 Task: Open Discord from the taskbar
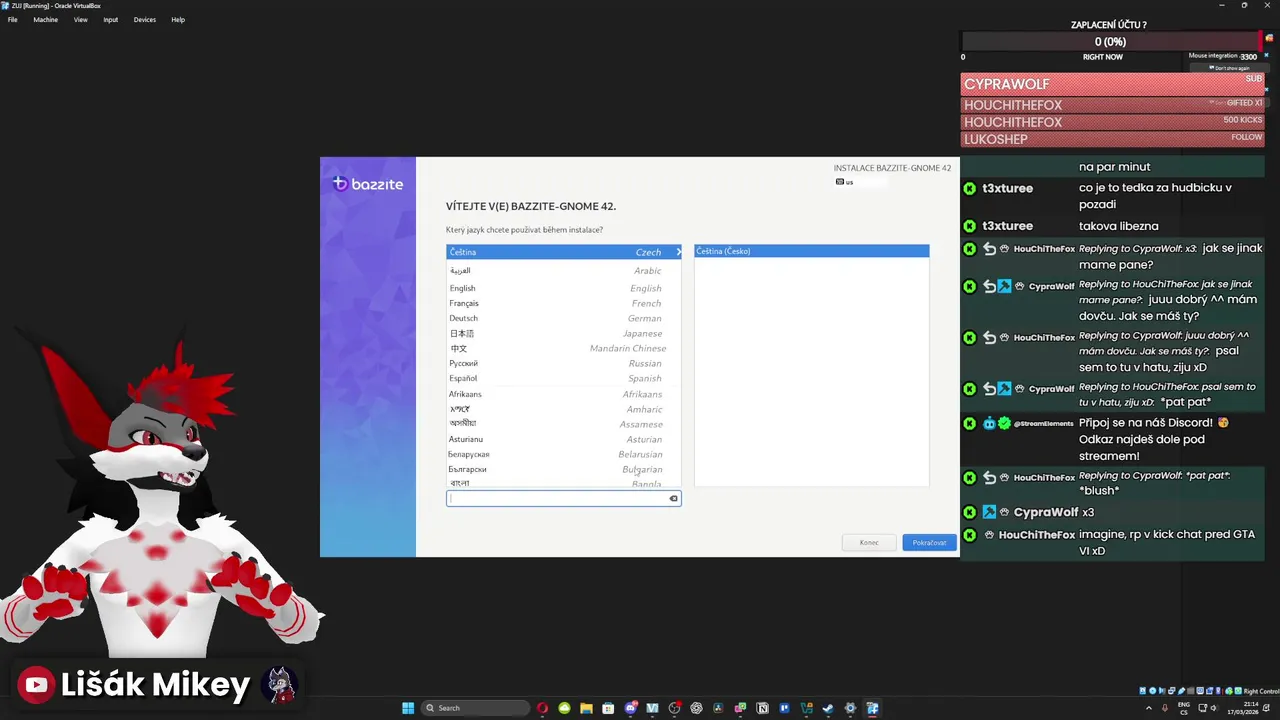[631, 708]
